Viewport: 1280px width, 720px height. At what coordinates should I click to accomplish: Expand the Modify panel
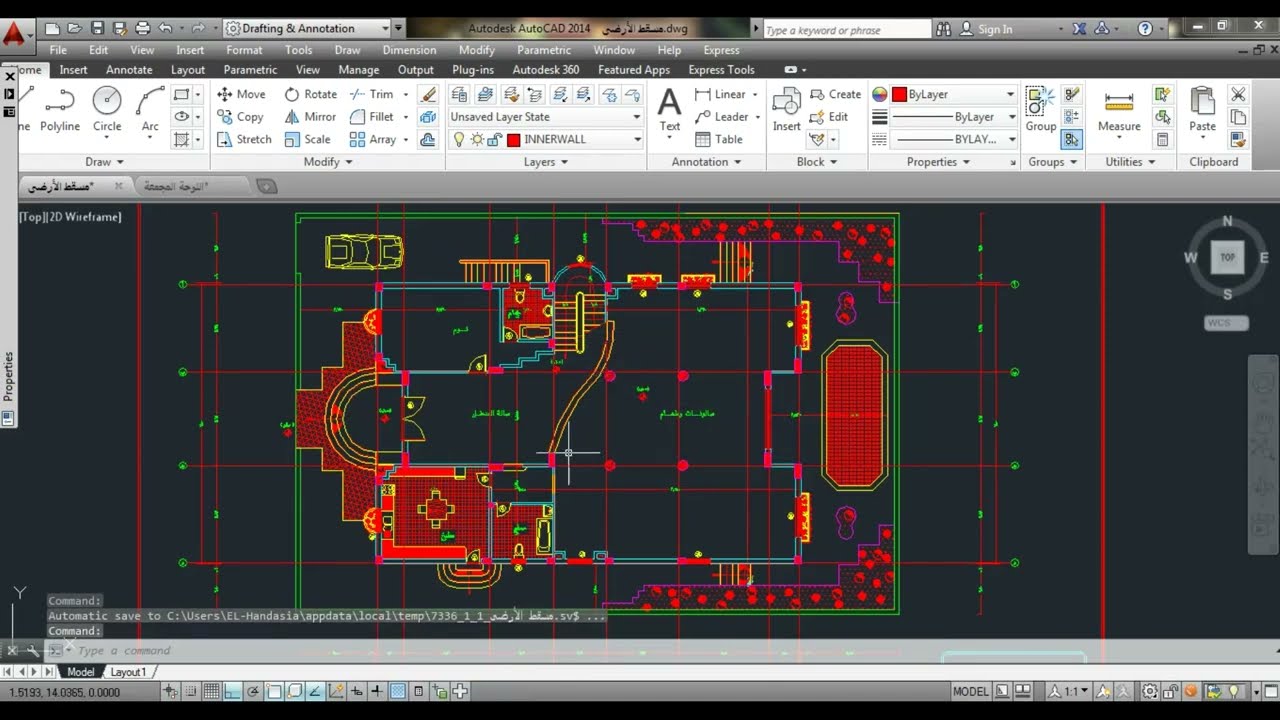coord(328,162)
